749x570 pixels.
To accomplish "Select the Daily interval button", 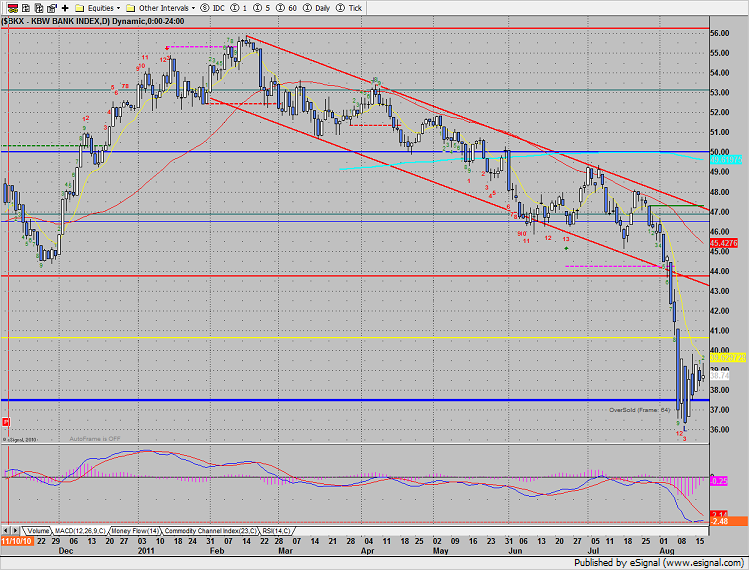I will coord(317,8).
